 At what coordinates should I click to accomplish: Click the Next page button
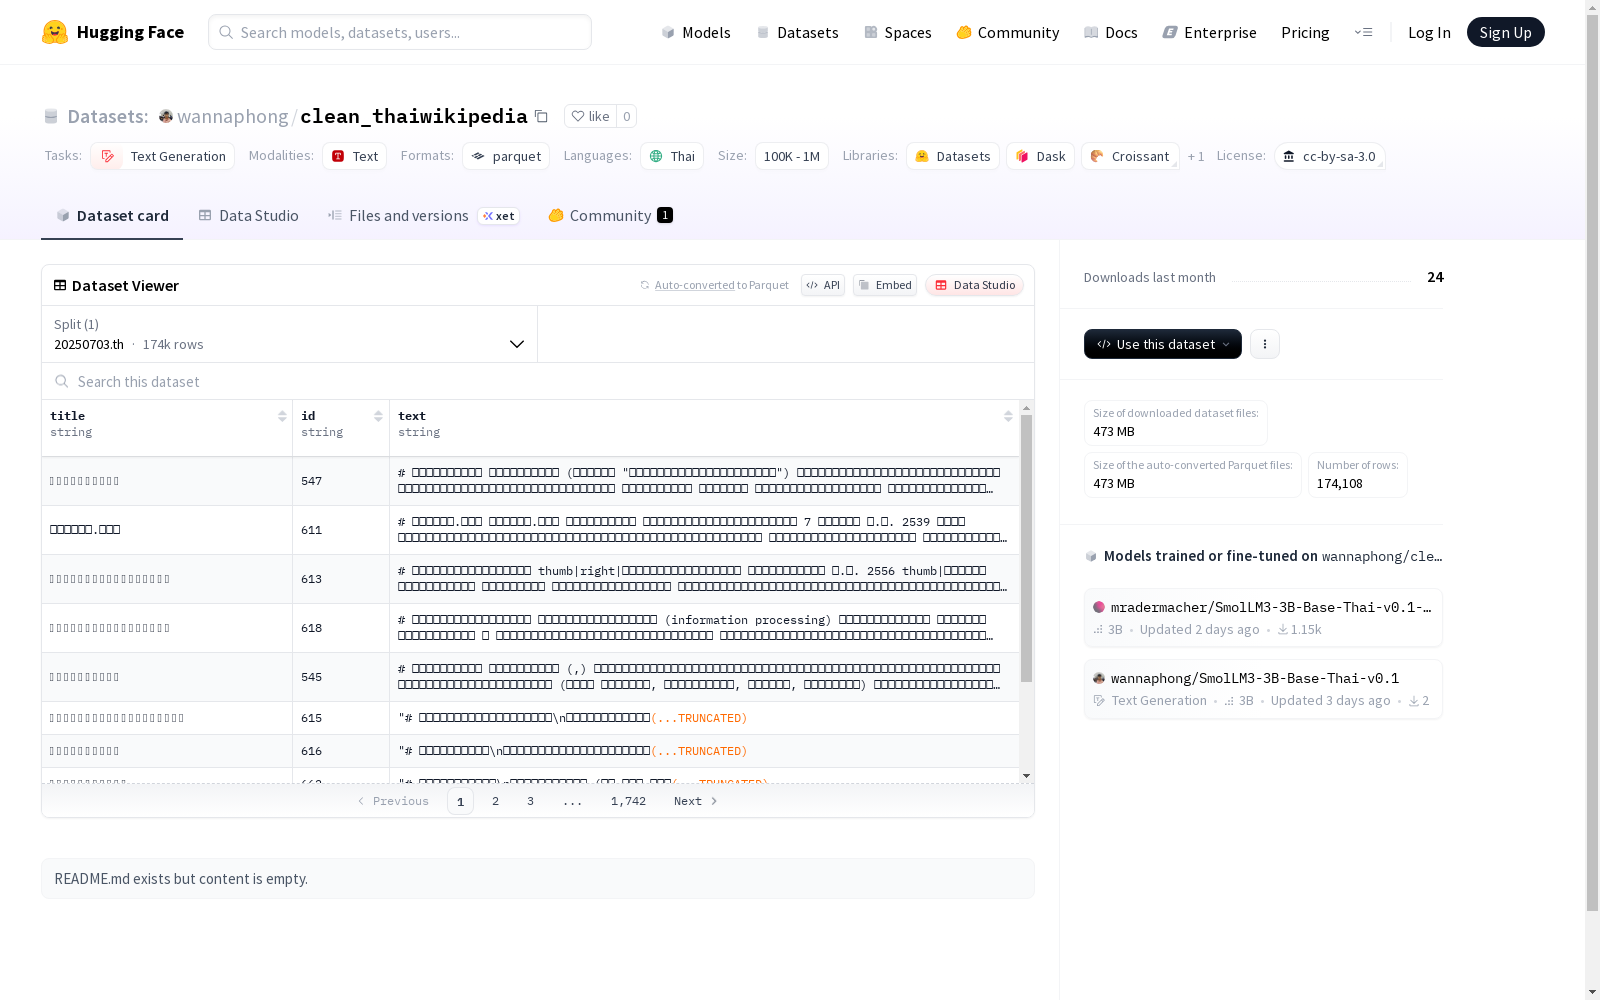696,801
